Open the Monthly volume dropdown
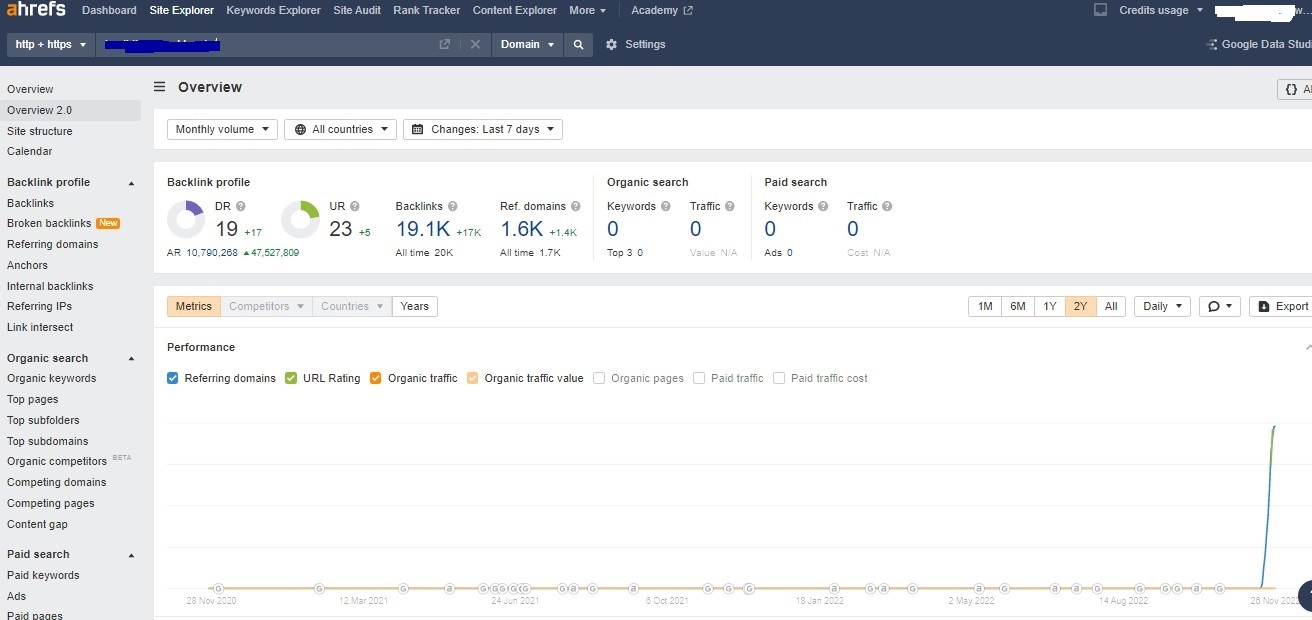1312x620 pixels. click(222, 130)
